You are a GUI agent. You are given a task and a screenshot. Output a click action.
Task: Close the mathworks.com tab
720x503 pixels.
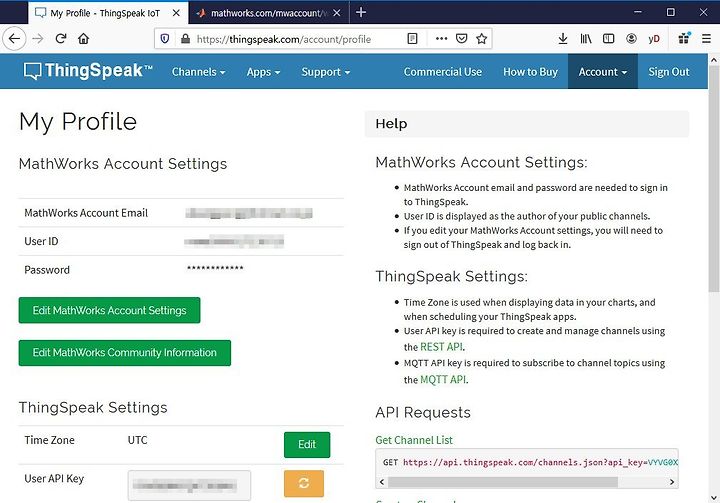point(337,13)
